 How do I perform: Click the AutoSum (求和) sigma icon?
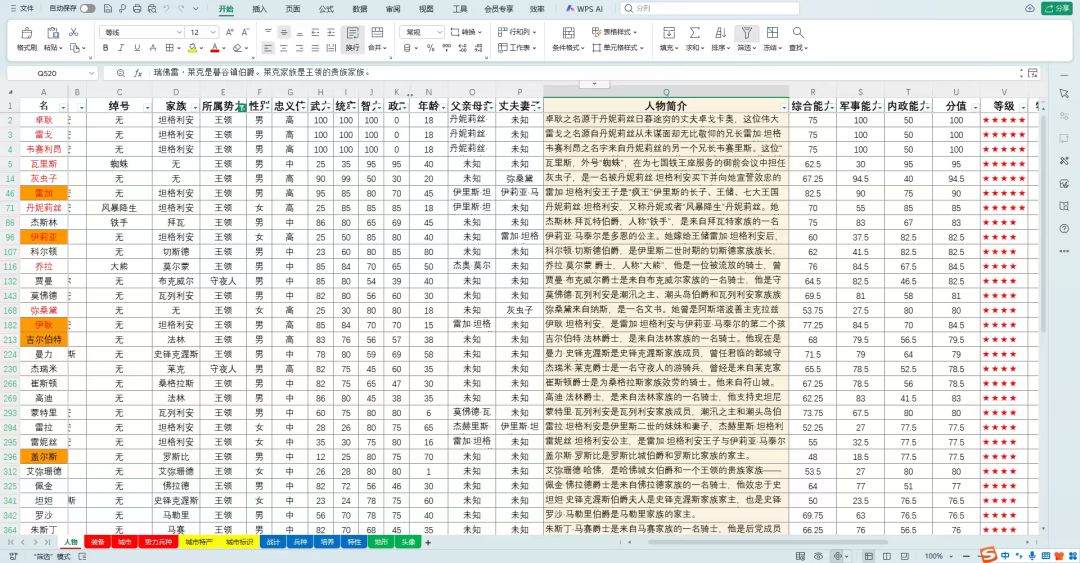(x=694, y=33)
